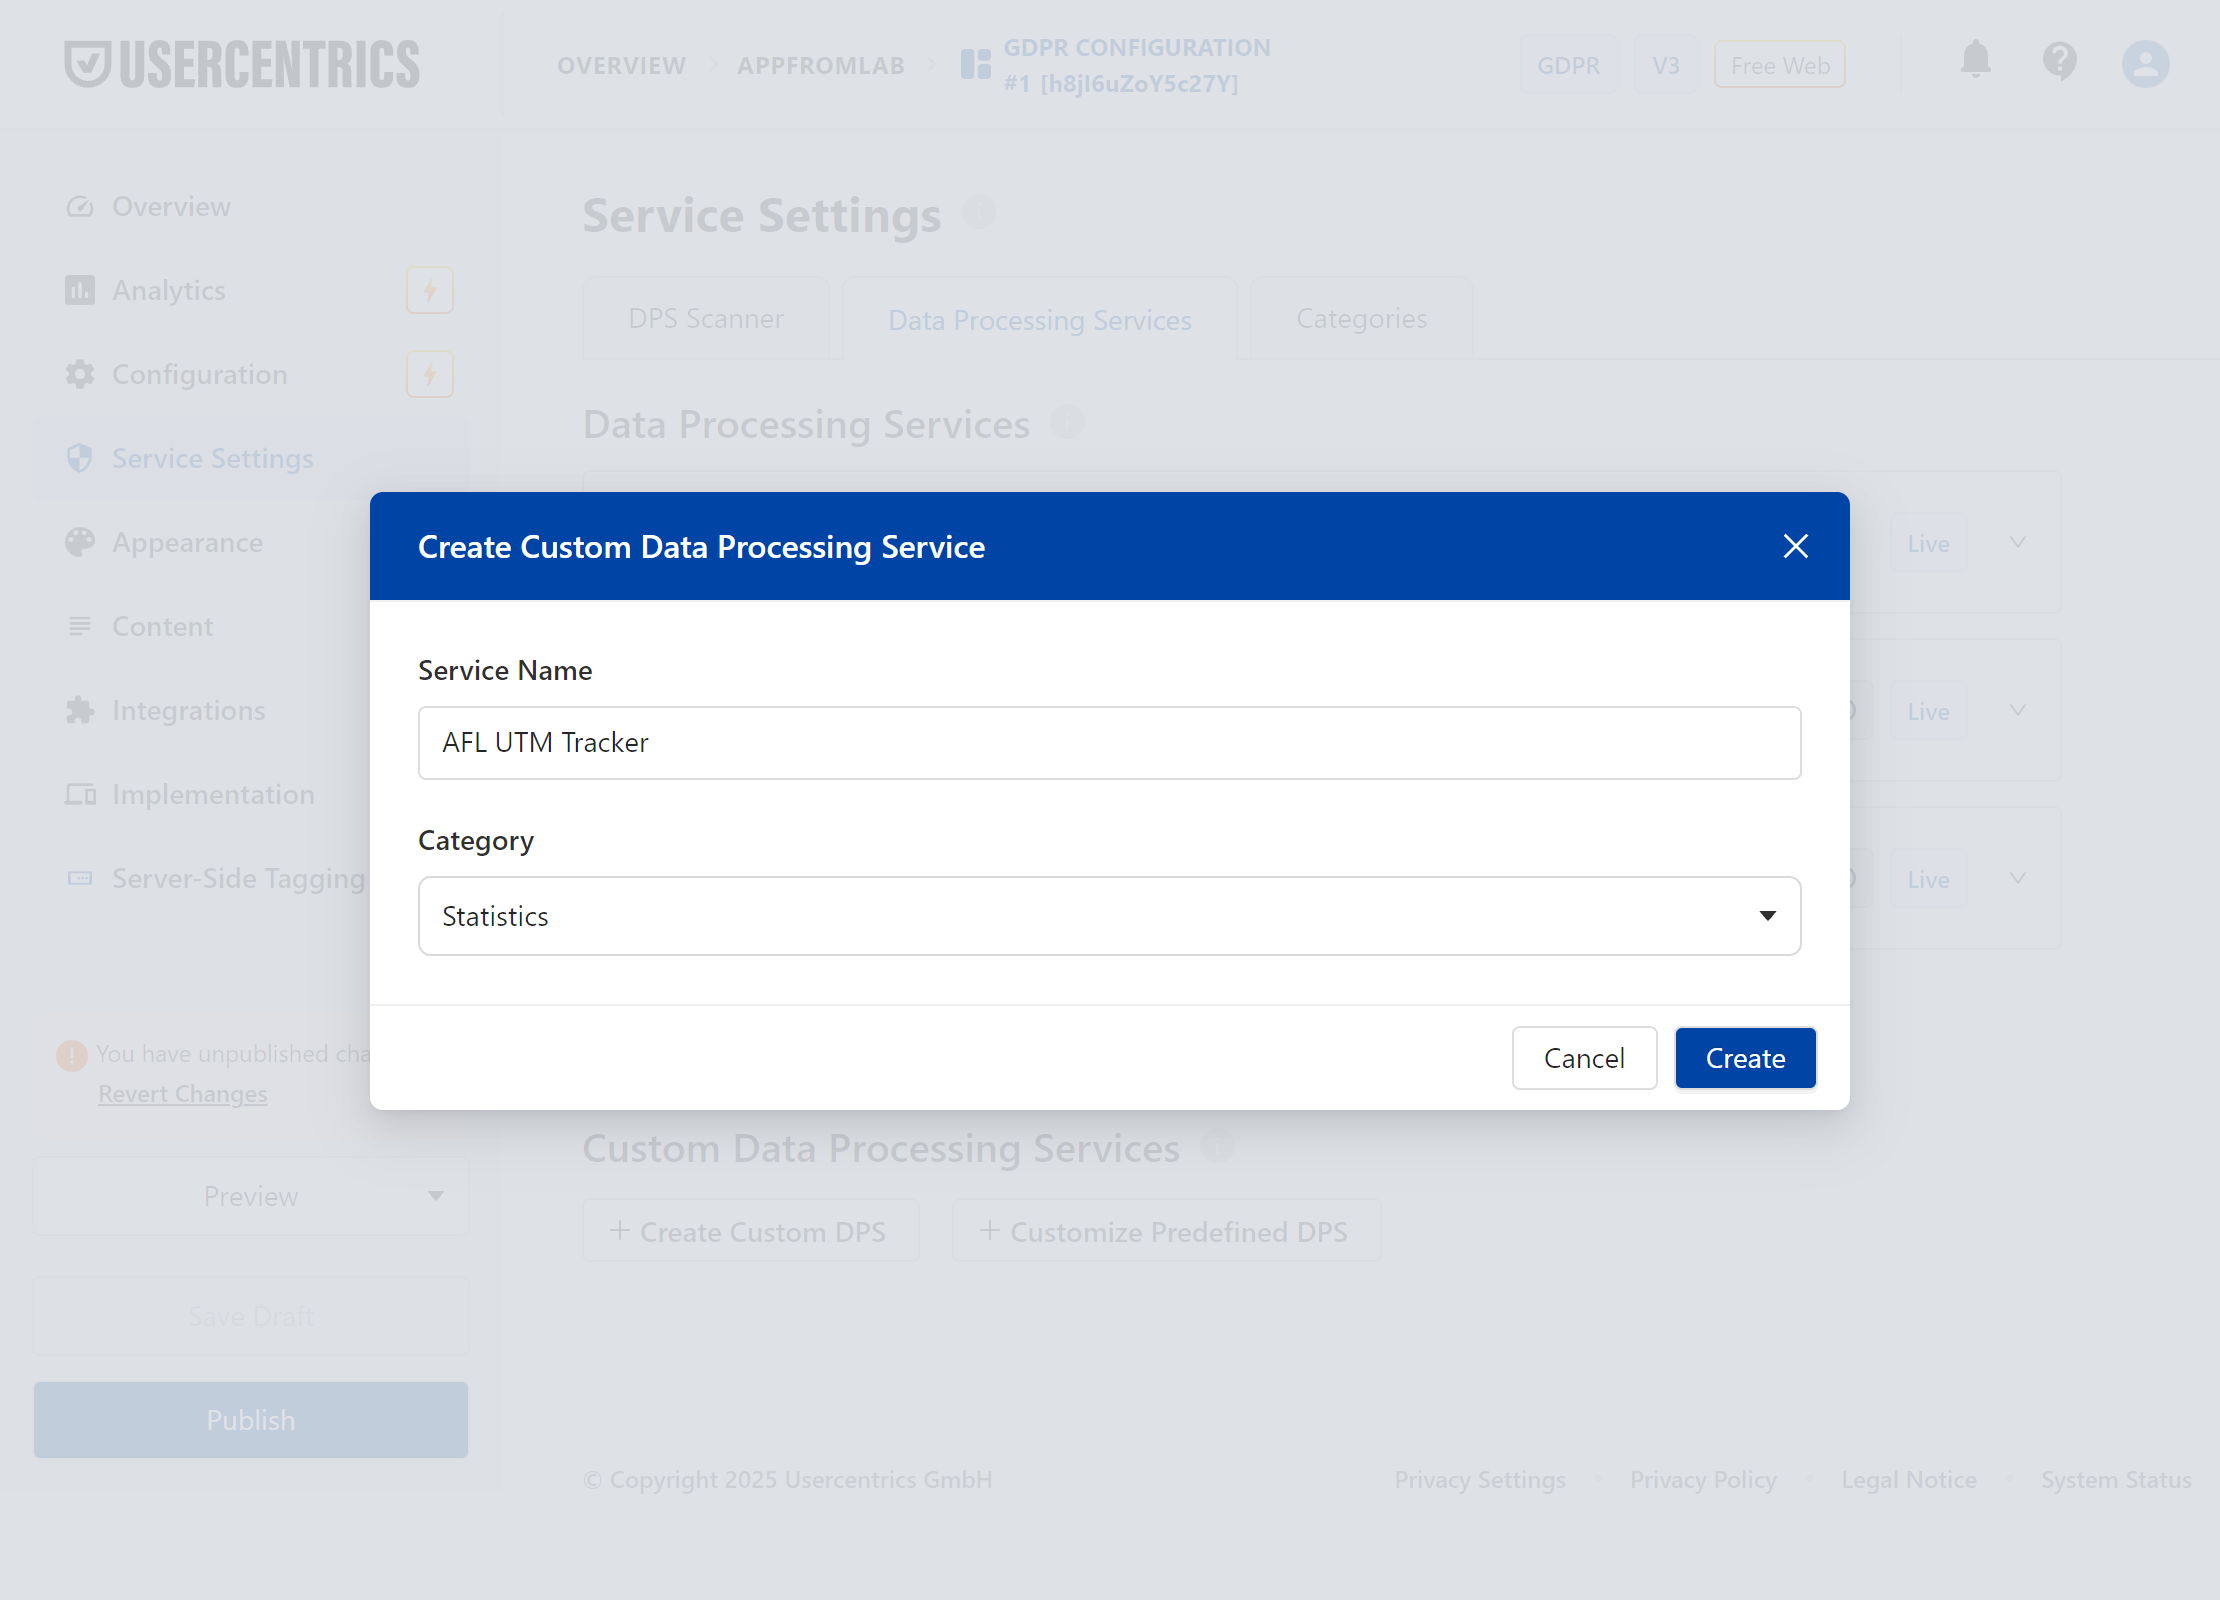
Task: Click the GDPR configuration layout icon
Action: (x=976, y=65)
